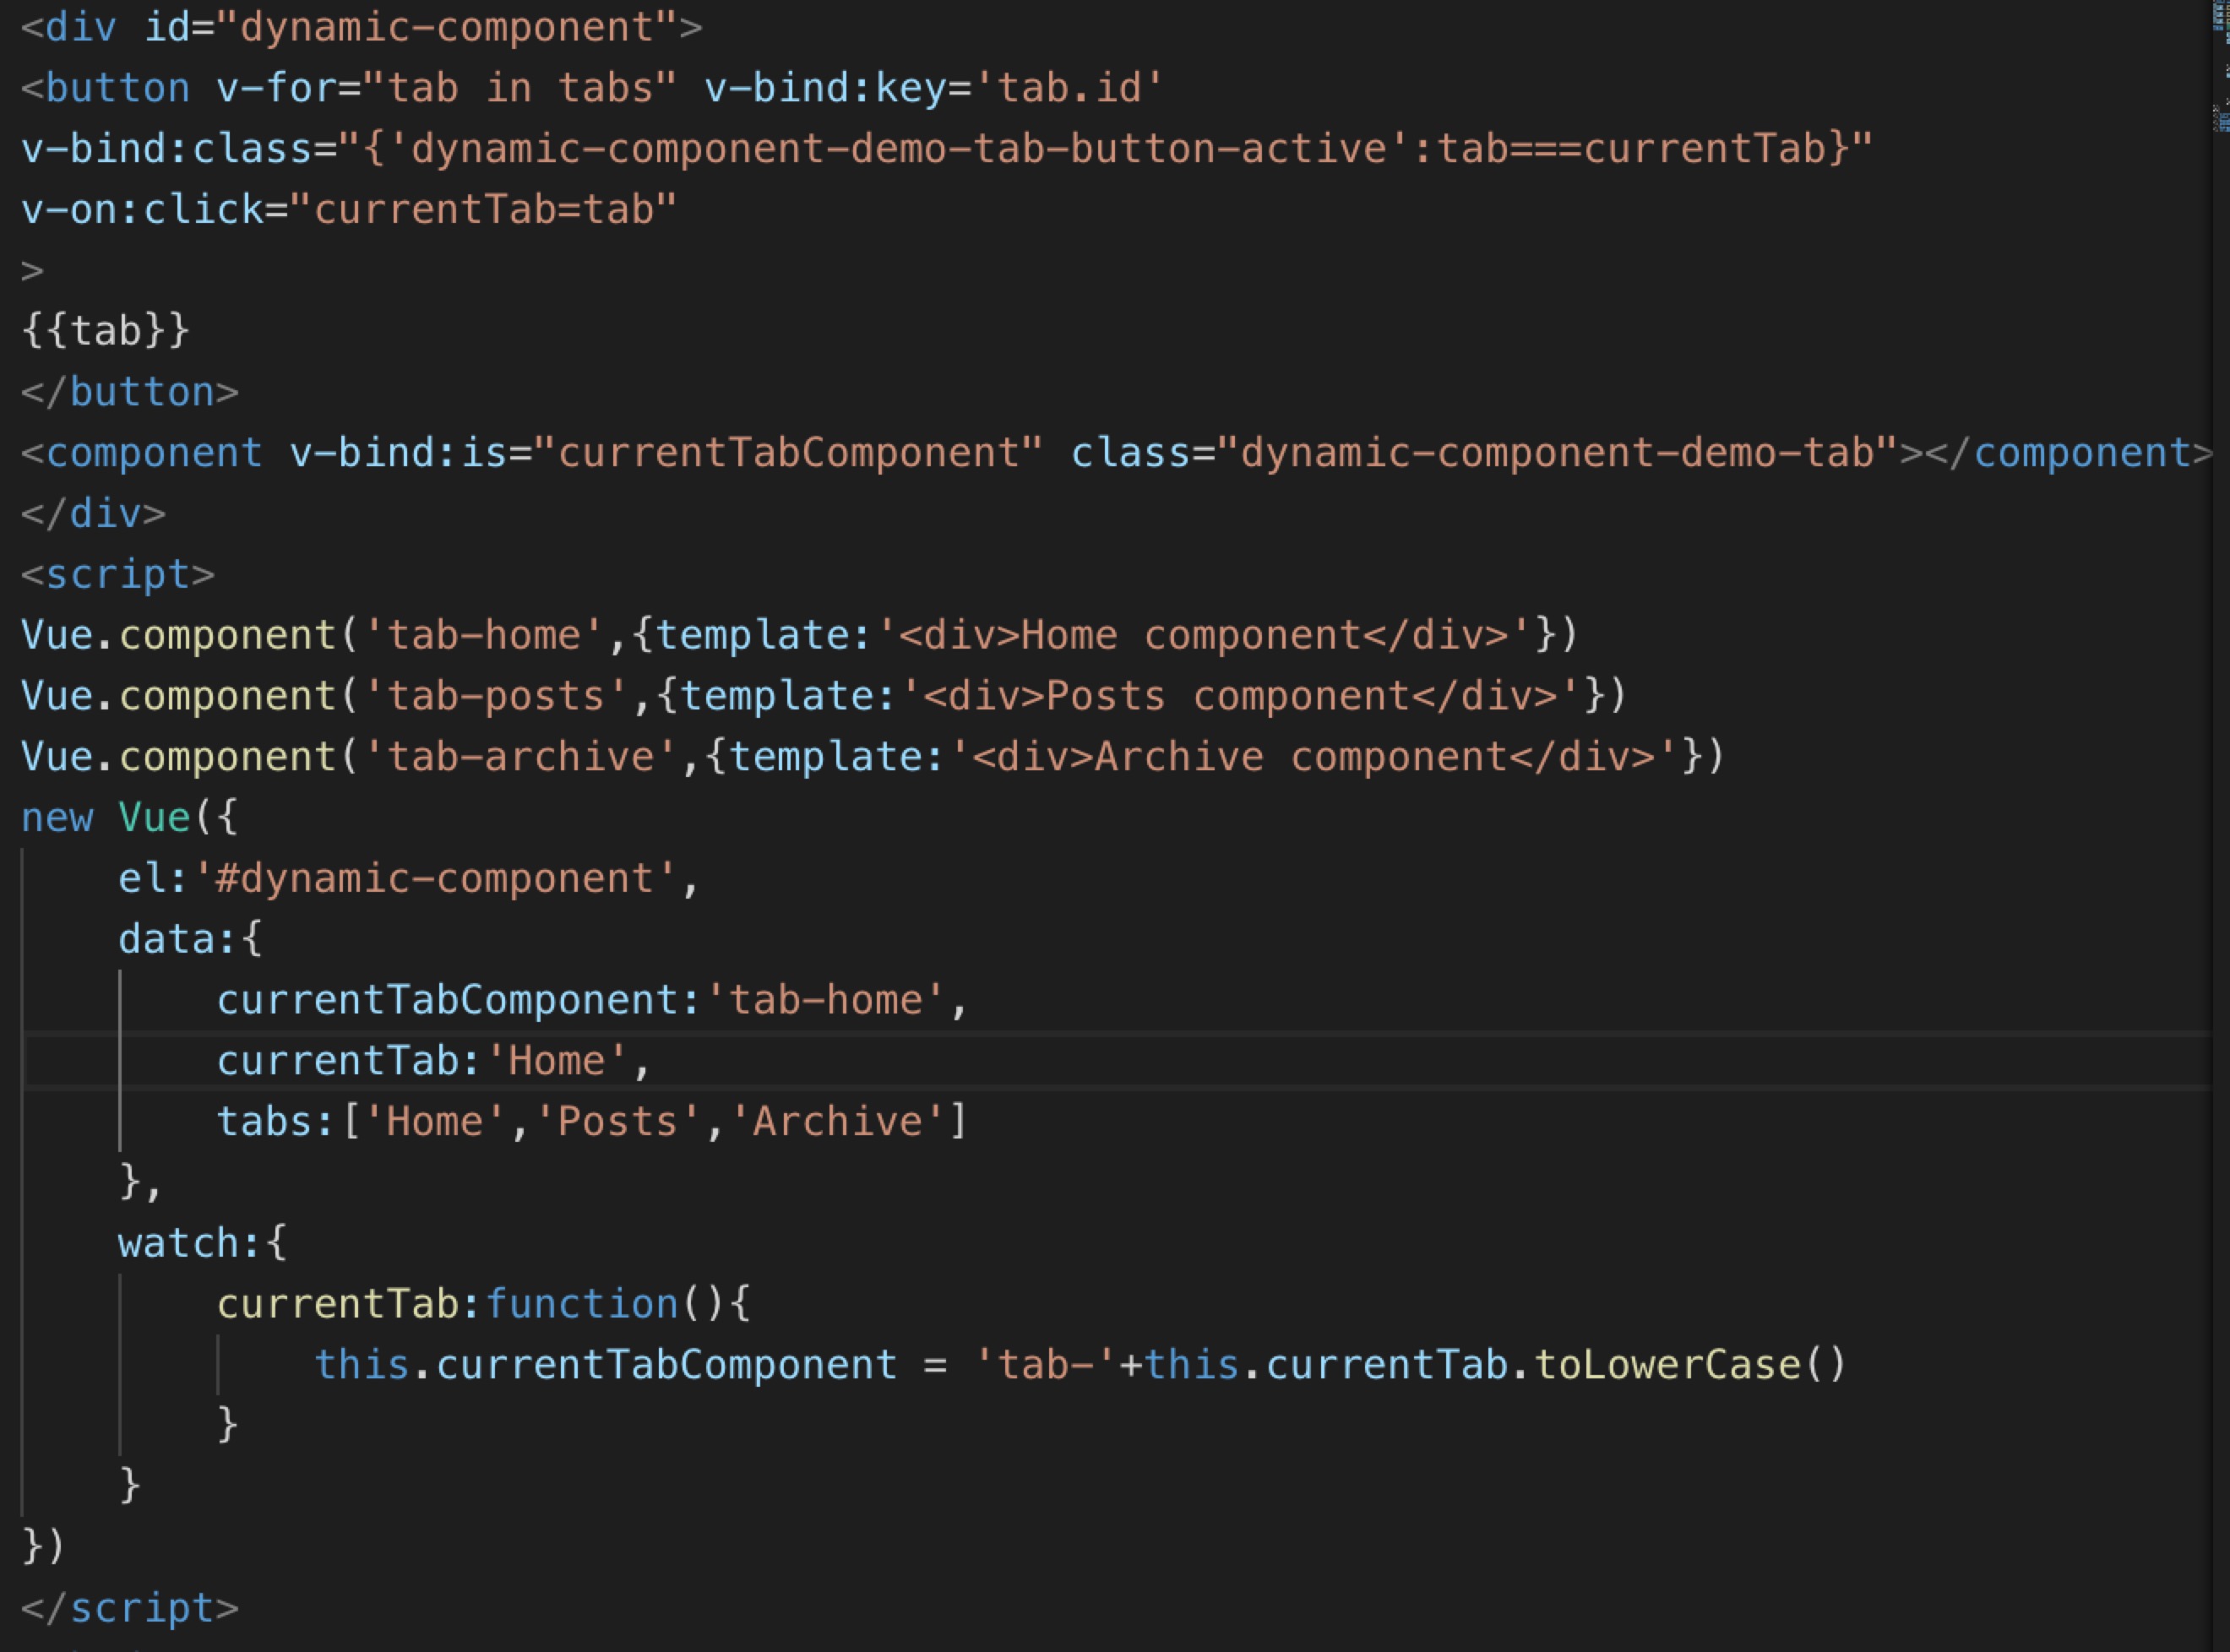
Task: Click the 'watch:{' line
Action: [x=203, y=1244]
